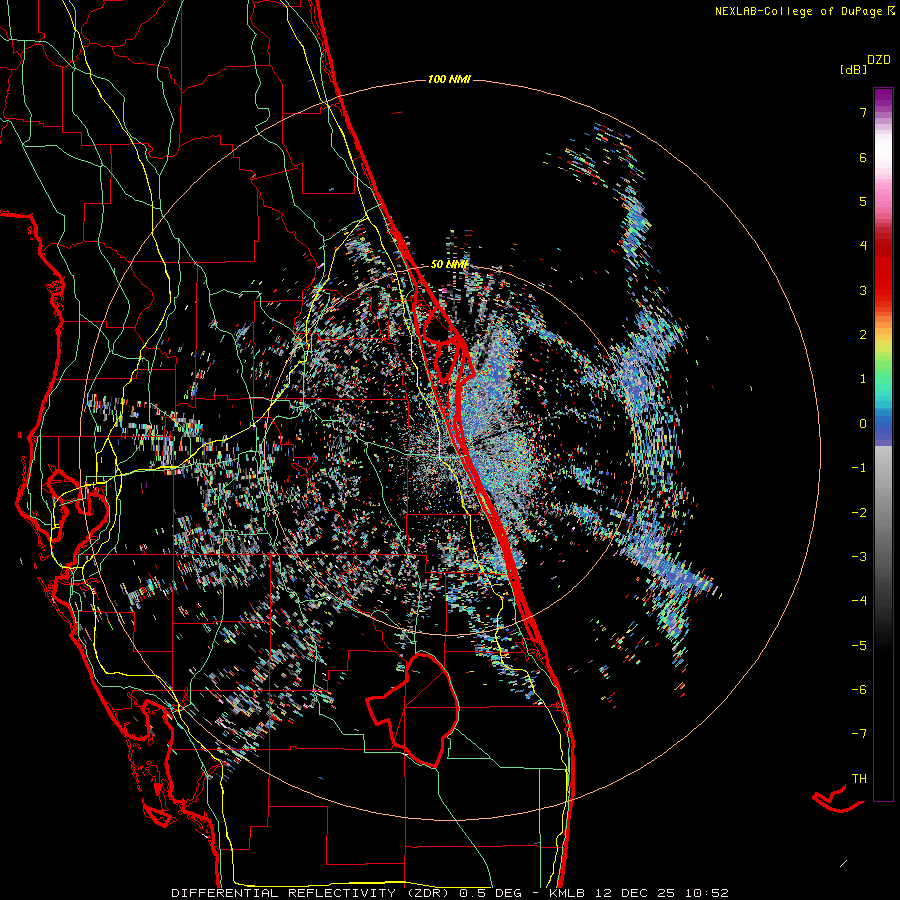Click the -4 tick label on the color scale

tap(859, 600)
